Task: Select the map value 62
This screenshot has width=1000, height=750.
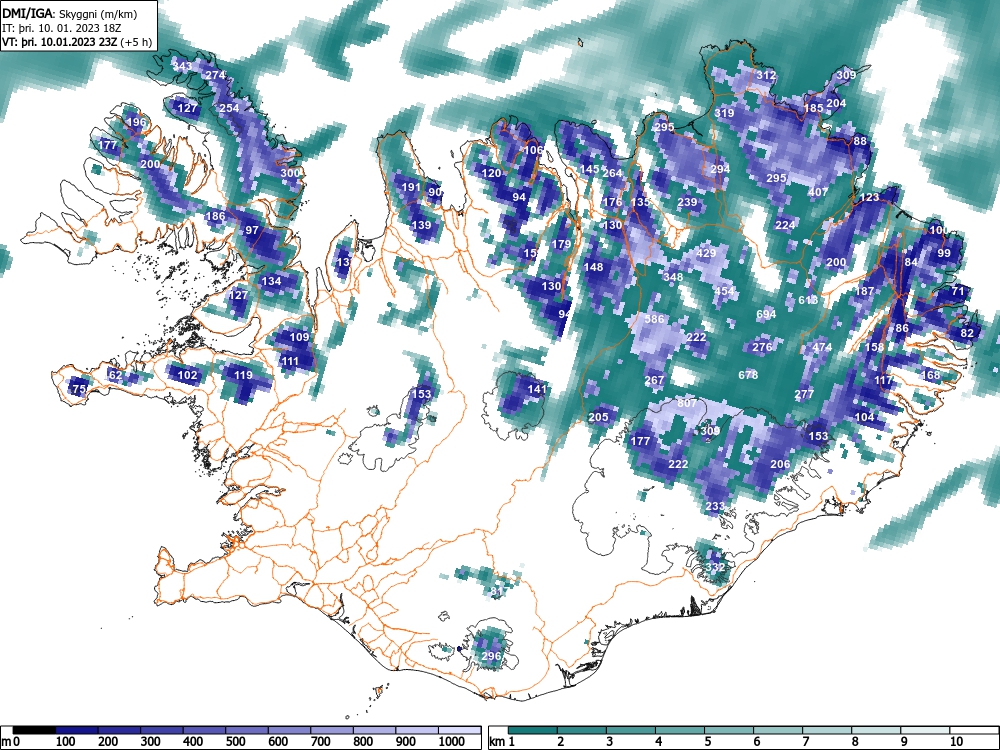Action: [x=115, y=375]
